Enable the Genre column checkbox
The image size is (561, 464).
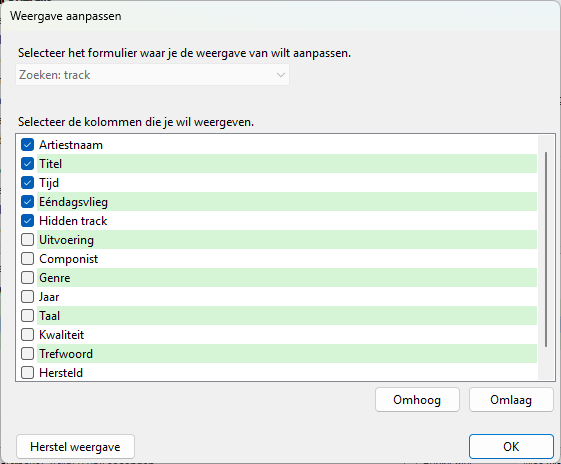click(x=28, y=277)
